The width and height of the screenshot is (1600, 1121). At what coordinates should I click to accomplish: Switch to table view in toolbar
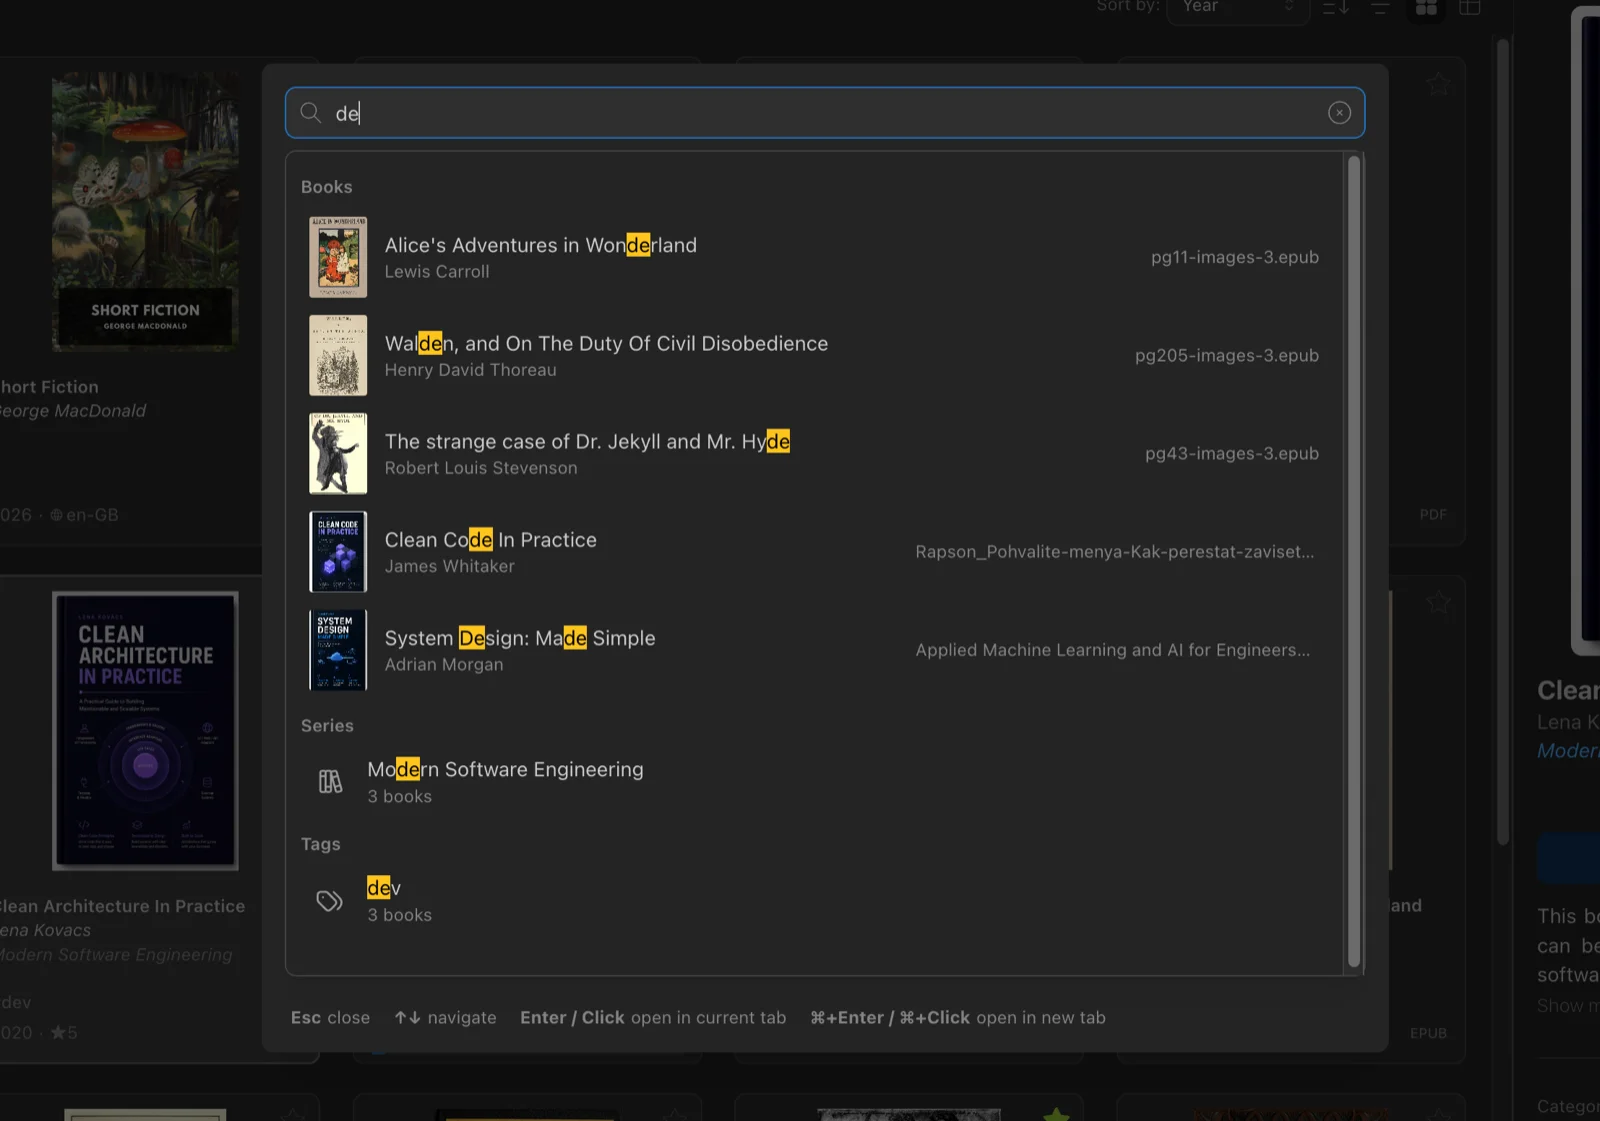(1470, 8)
